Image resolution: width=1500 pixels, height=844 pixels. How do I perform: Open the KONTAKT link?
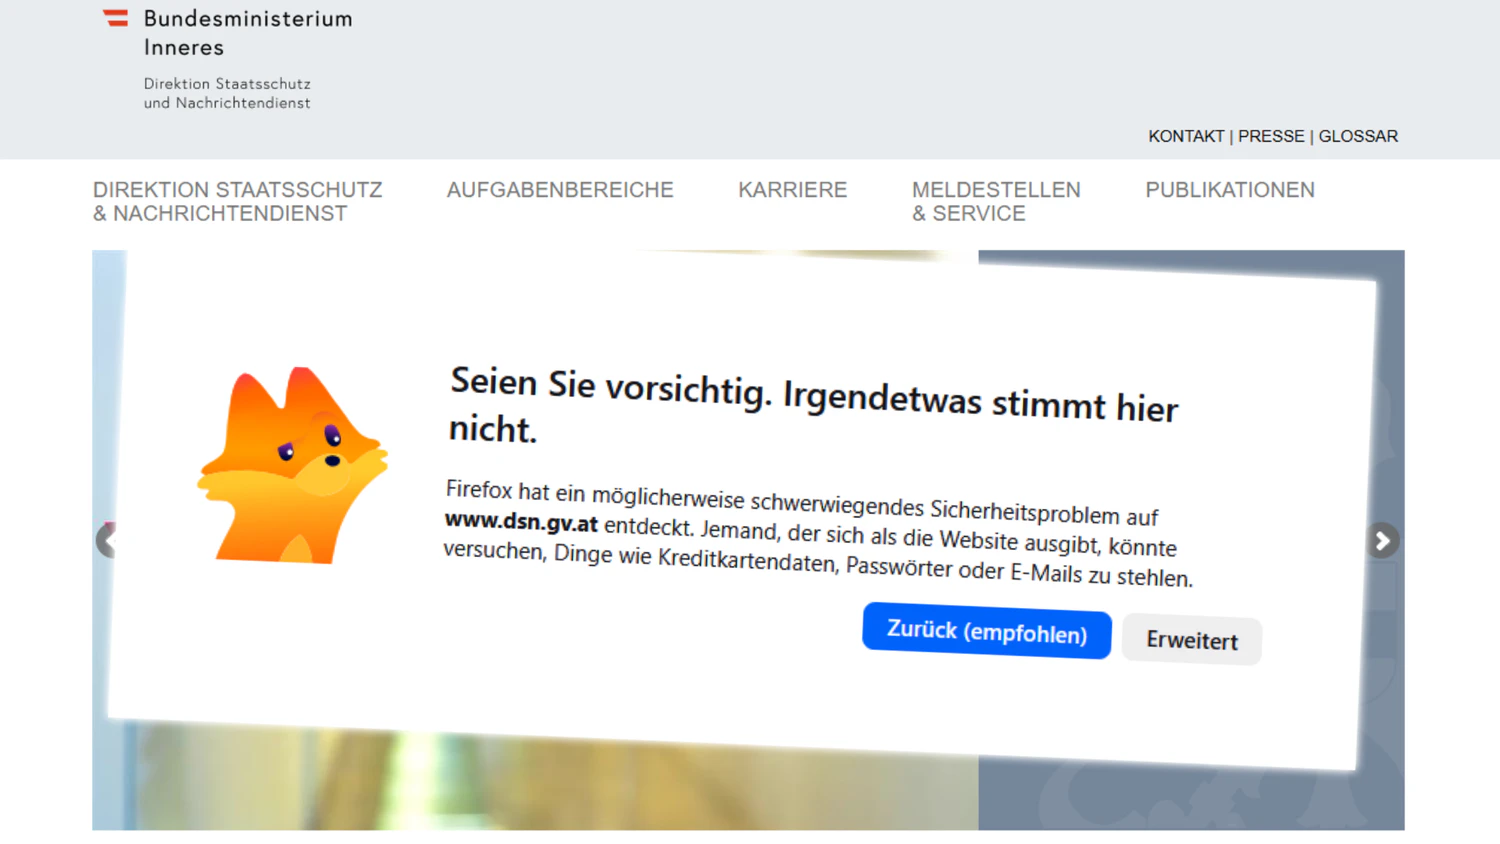click(x=1186, y=136)
